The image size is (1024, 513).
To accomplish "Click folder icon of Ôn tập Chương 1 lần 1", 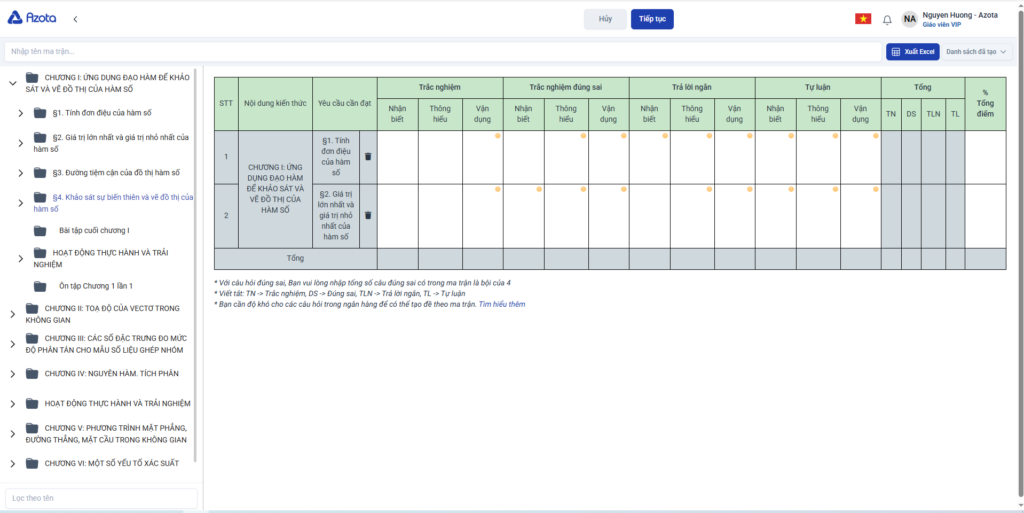I will tap(41, 285).
